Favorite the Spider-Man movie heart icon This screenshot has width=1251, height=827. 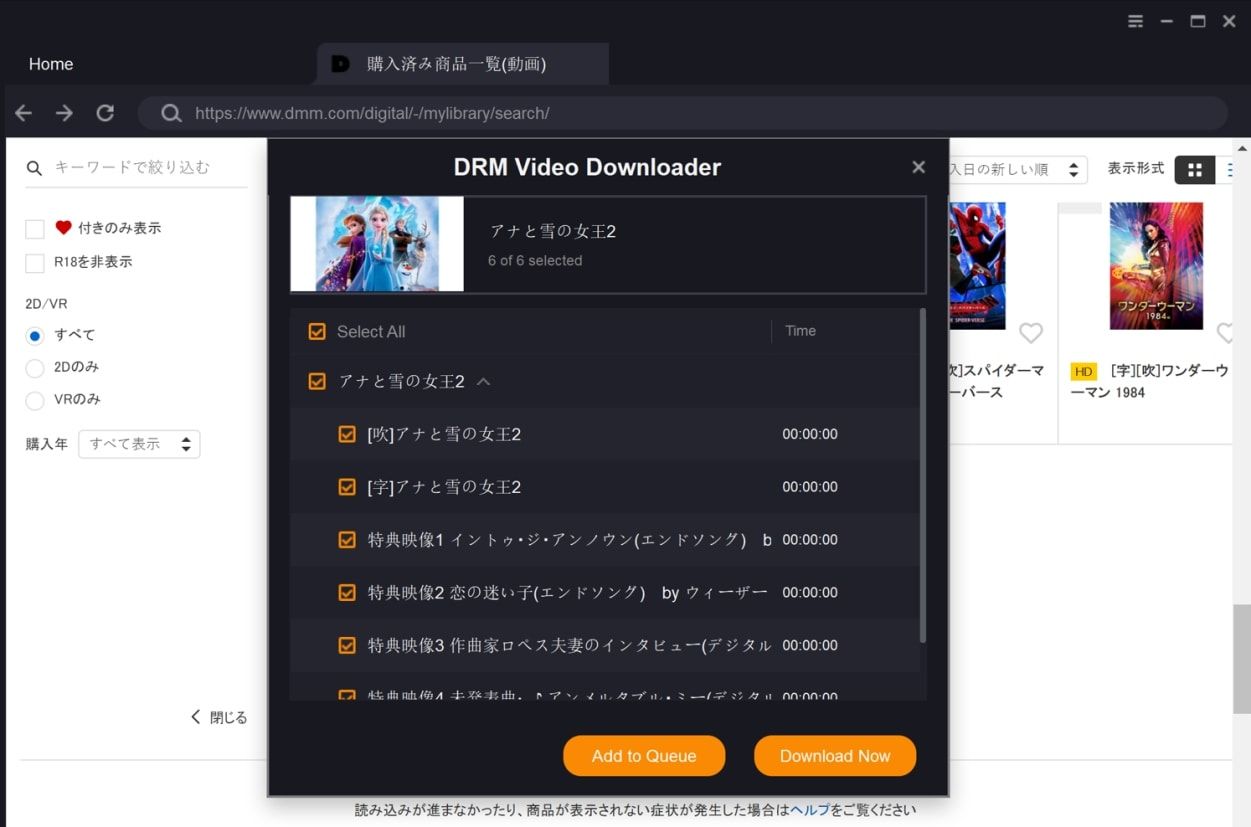point(1031,333)
